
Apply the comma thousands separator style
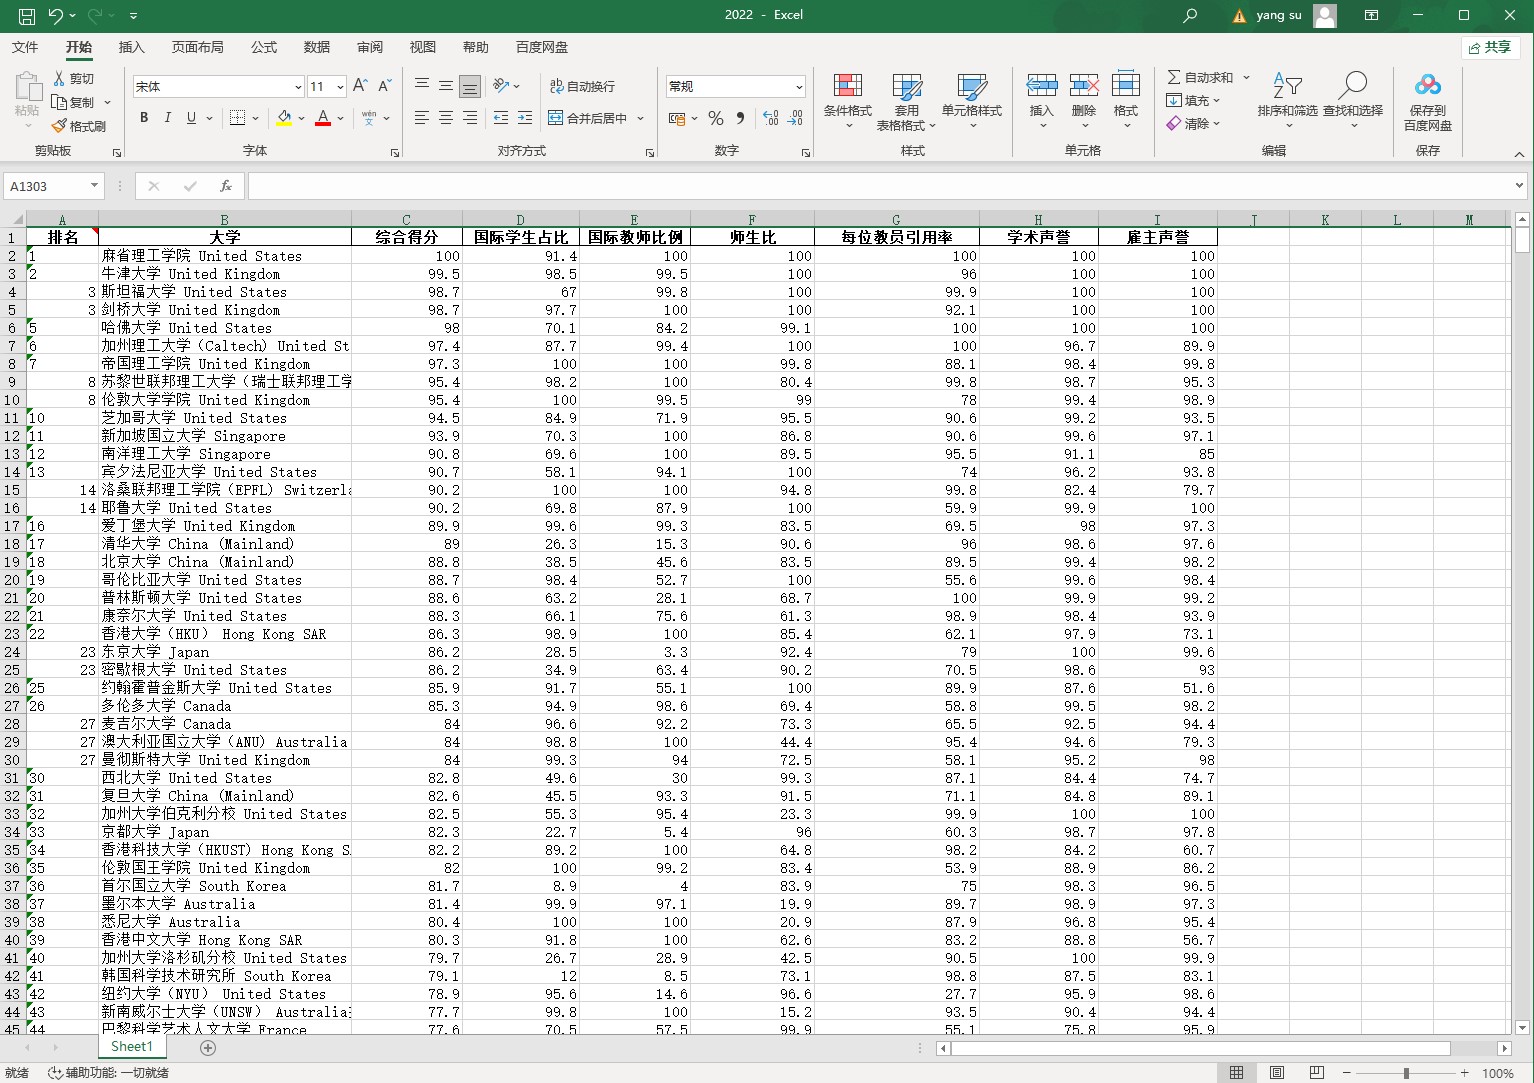740,118
